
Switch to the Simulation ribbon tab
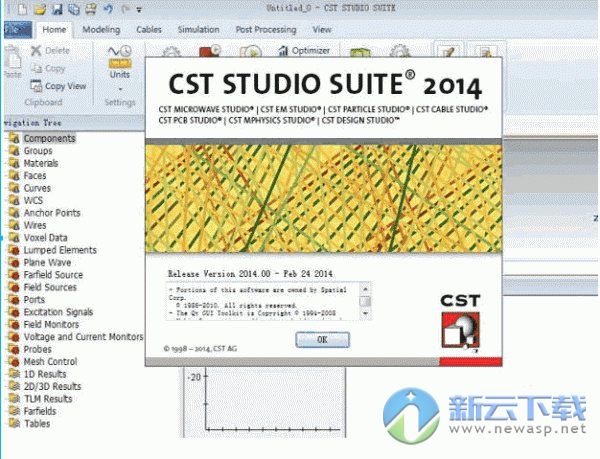(x=198, y=30)
